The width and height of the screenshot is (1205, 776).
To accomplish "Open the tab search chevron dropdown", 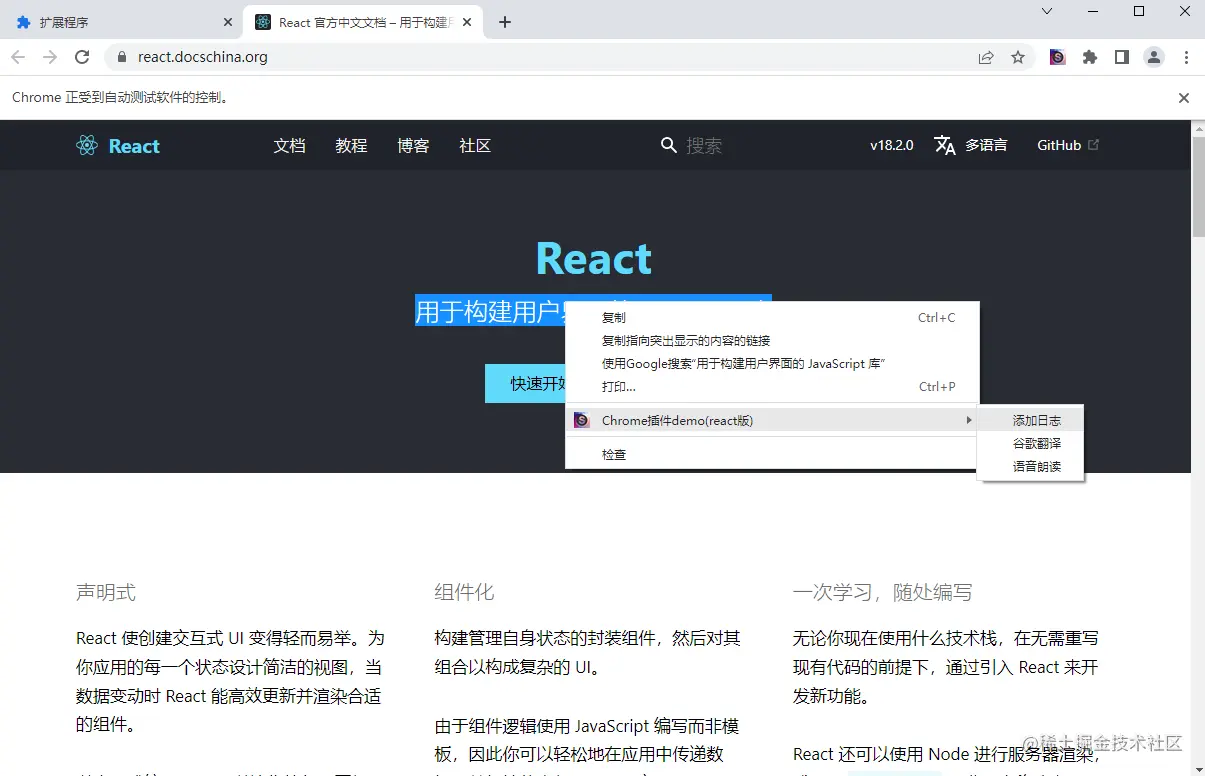I will (x=1046, y=10).
